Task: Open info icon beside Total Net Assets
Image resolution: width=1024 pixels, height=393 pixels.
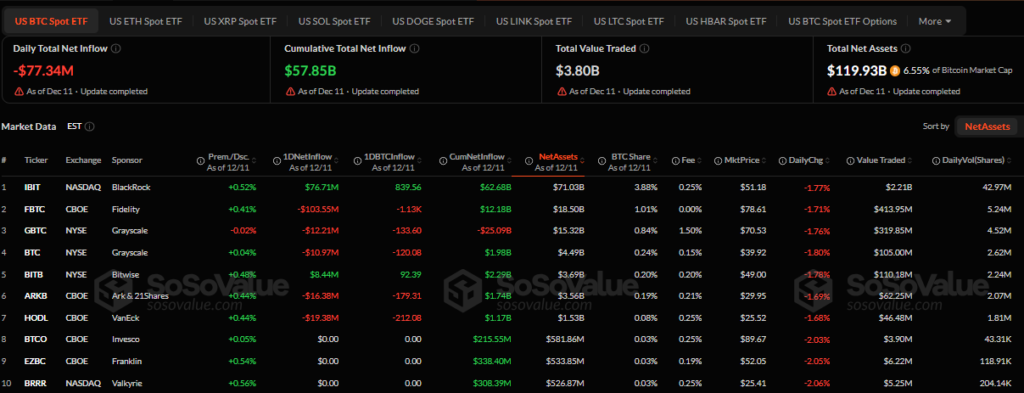Action: (x=906, y=48)
